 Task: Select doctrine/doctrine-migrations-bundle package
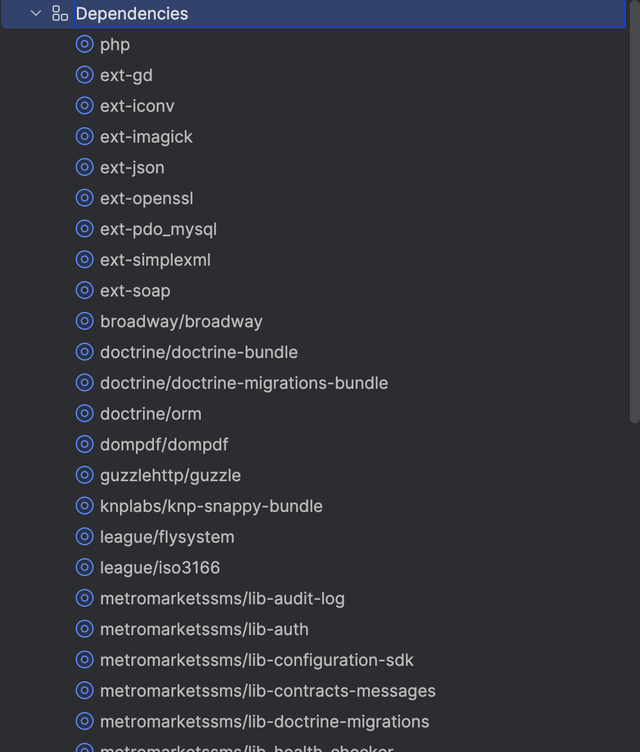pos(243,383)
